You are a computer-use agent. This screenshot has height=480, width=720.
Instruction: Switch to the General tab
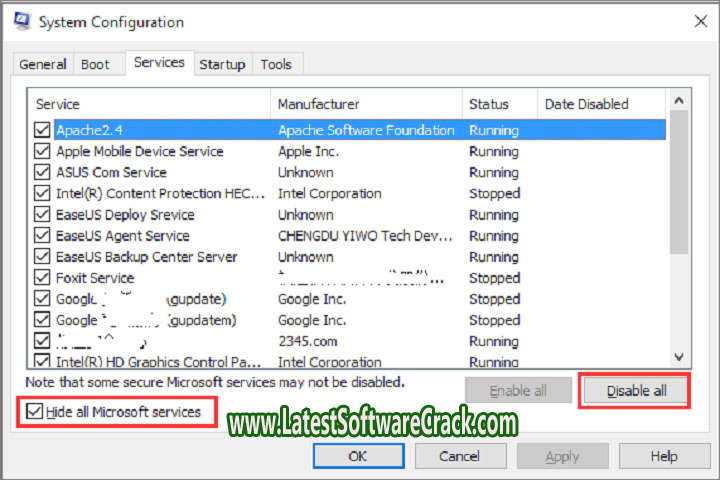(43, 64)
